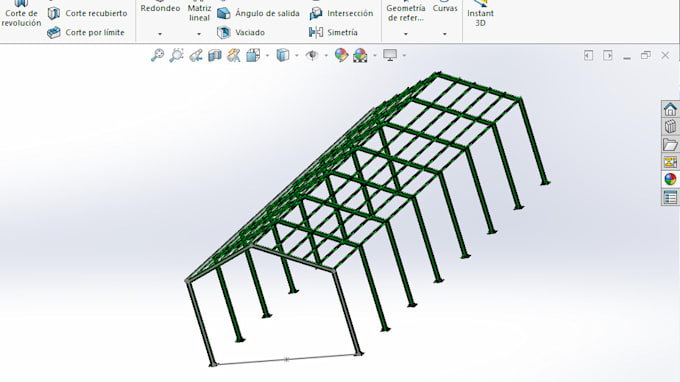Close the document window

(x=665, y=56)
